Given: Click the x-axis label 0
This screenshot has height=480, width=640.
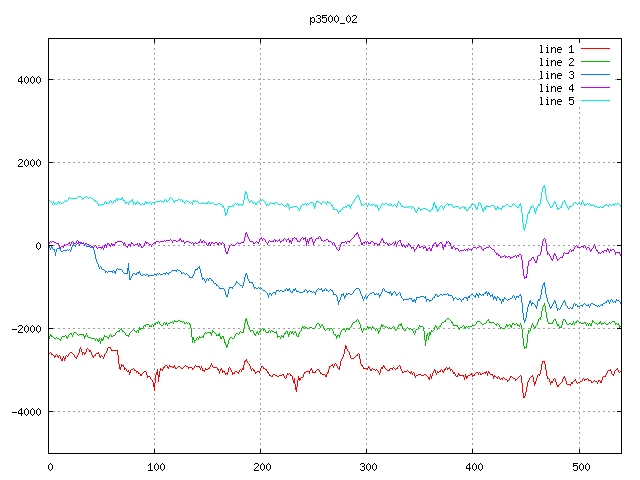Looking at the screenshot, I should [x=50, y=467].
